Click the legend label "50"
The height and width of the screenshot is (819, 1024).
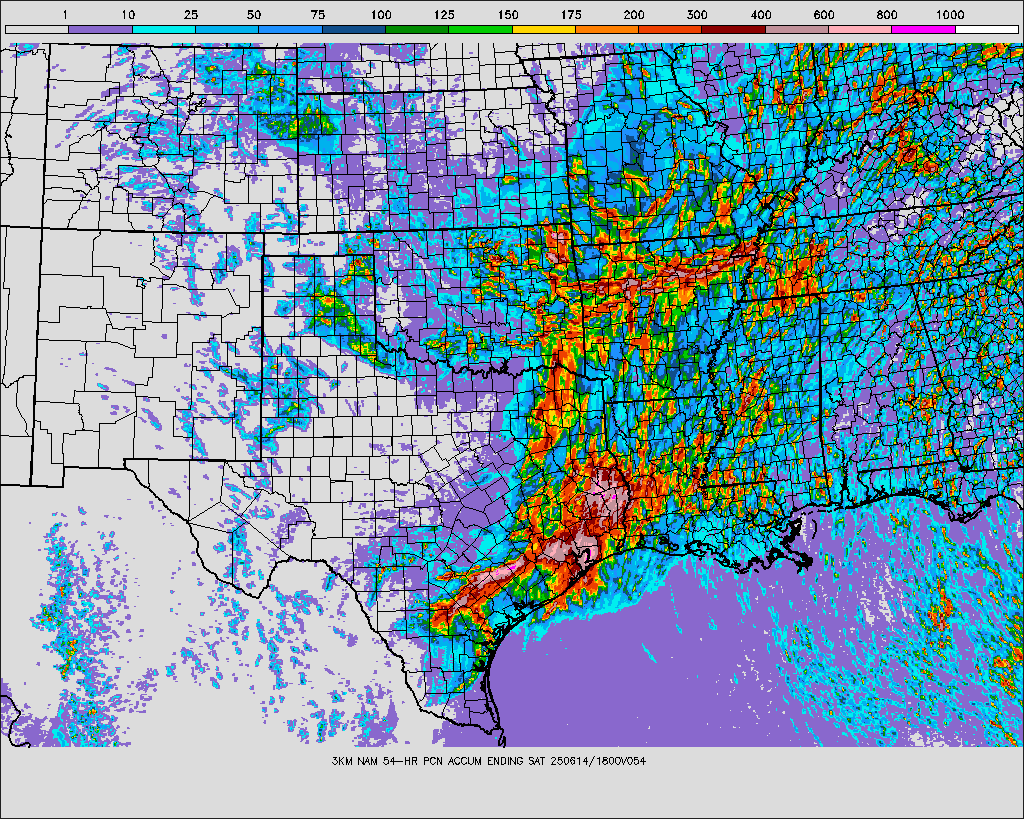click(x=255, y=14)
